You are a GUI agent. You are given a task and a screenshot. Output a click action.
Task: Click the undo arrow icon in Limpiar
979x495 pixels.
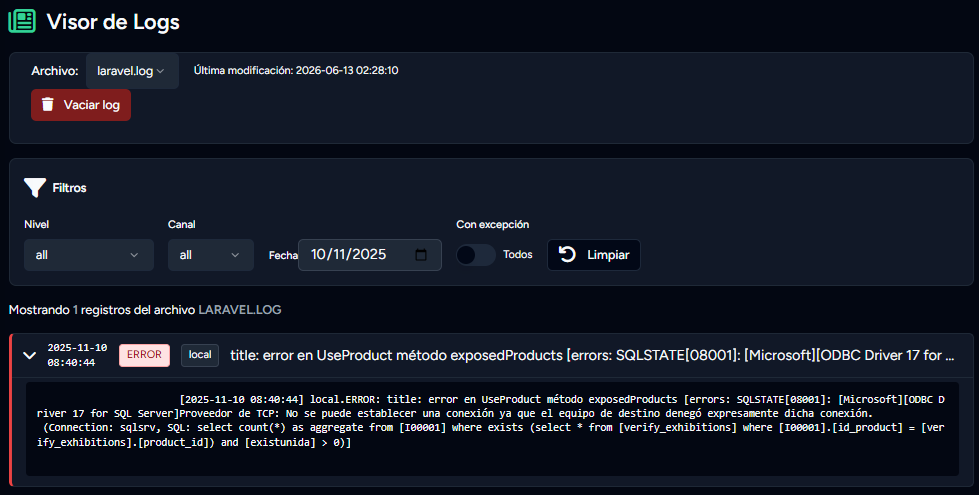click(x=567, y=254)
